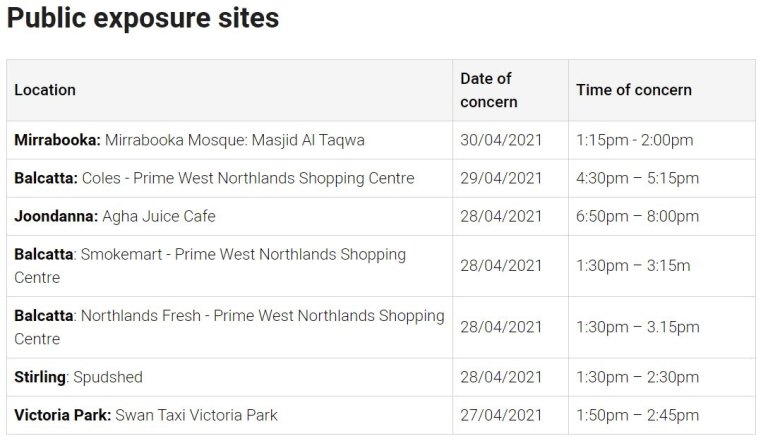Click the Northlands Fresh location entry

(x=229, y=327)
